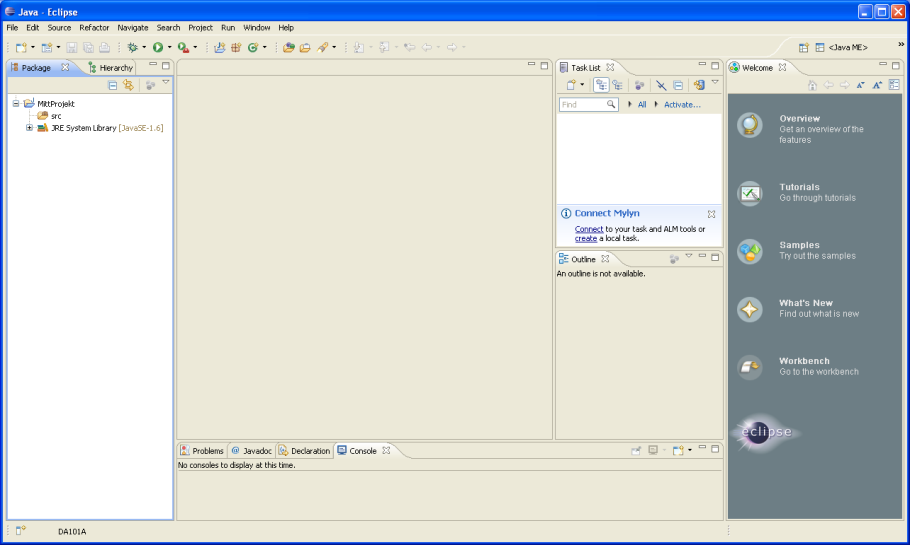910x545 pixels.
Task: Switch to the Problems tab
Action: tap(202, 451)
